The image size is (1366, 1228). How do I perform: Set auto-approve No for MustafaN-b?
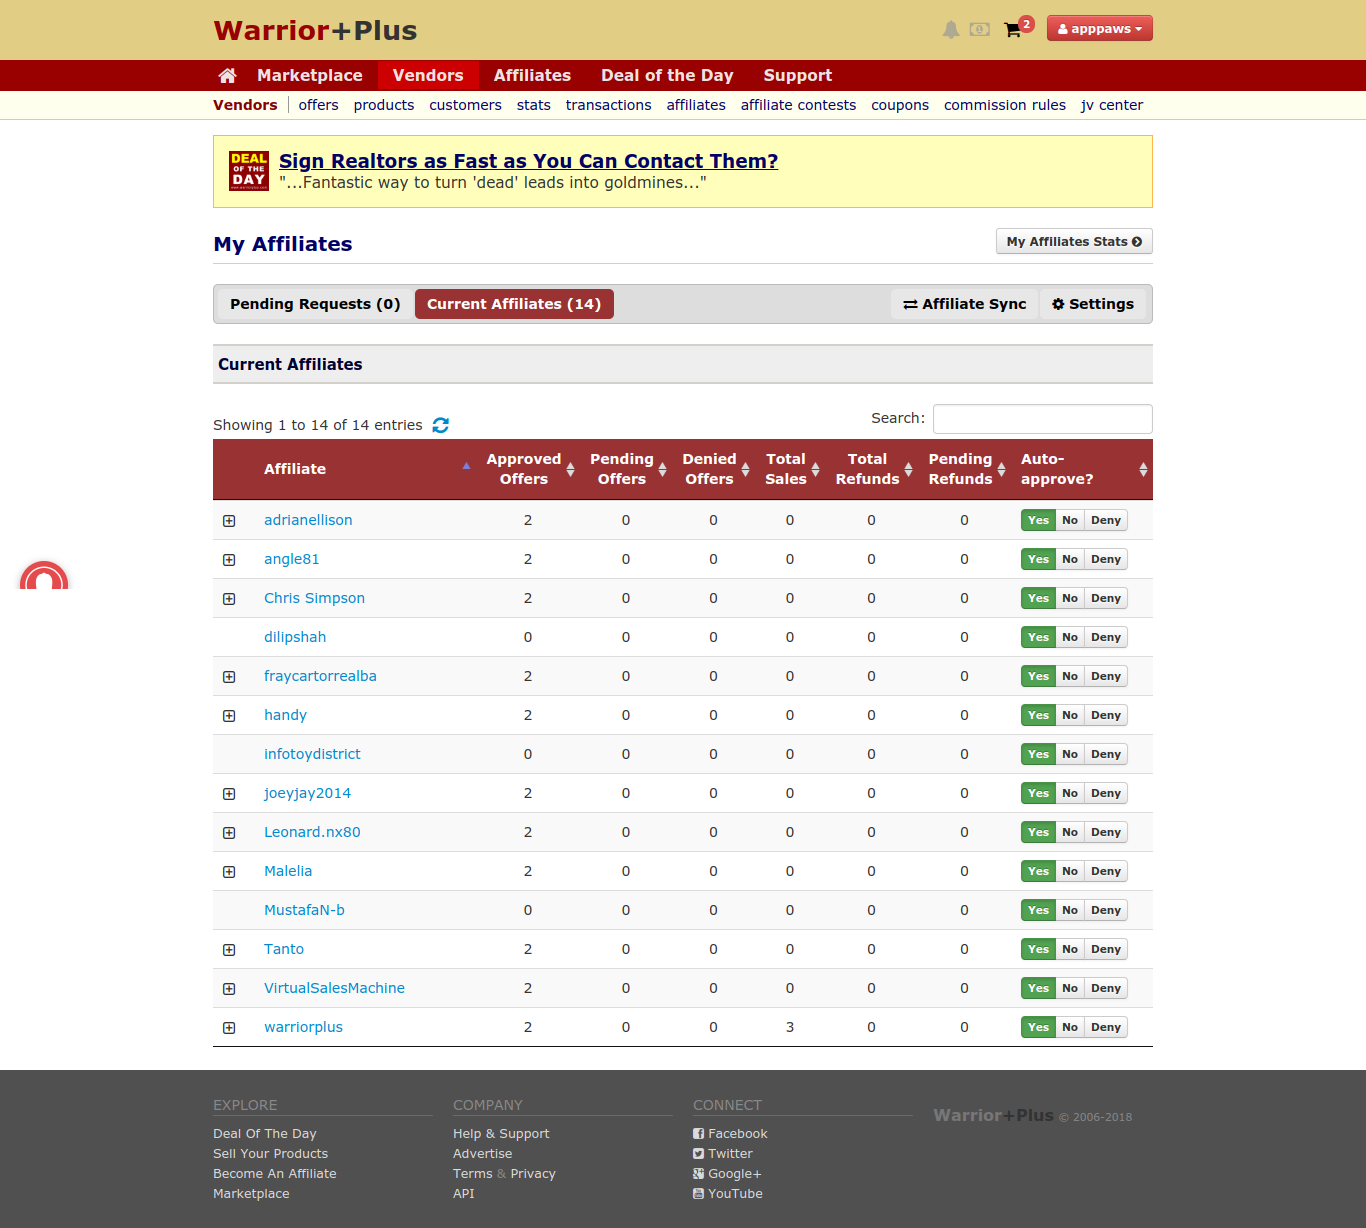(x=1070, y=910)
